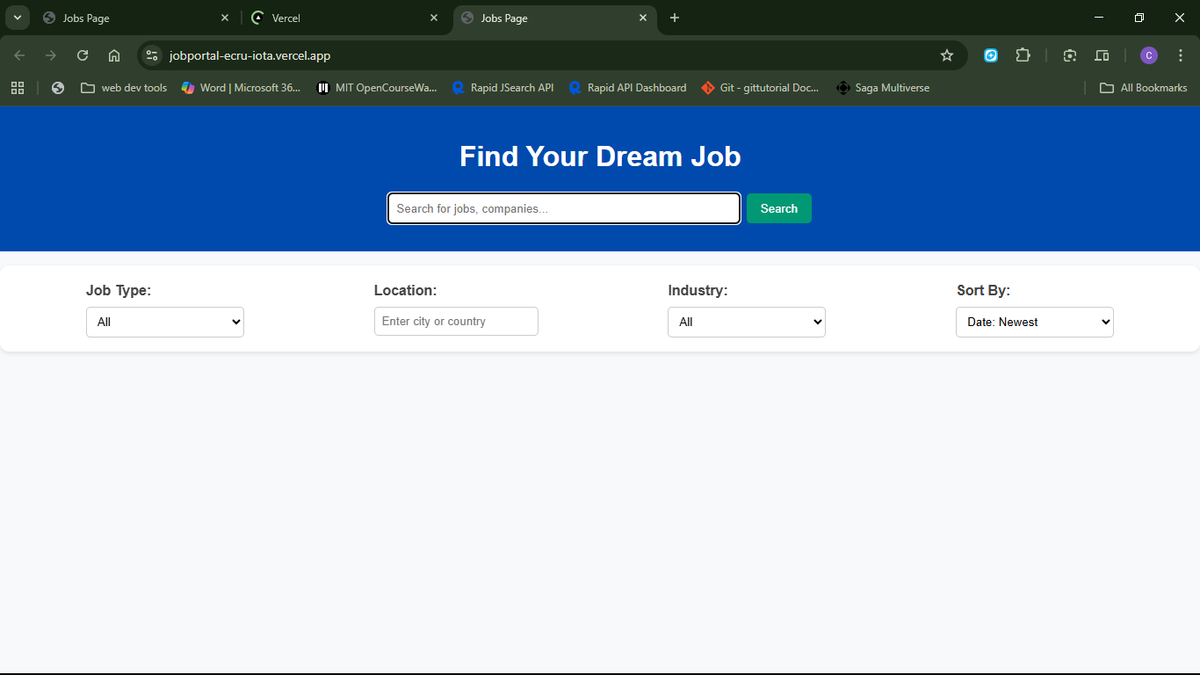Open the purple C profile avatar
This screenshot has width=1200, height=675.
(1149, 56)
